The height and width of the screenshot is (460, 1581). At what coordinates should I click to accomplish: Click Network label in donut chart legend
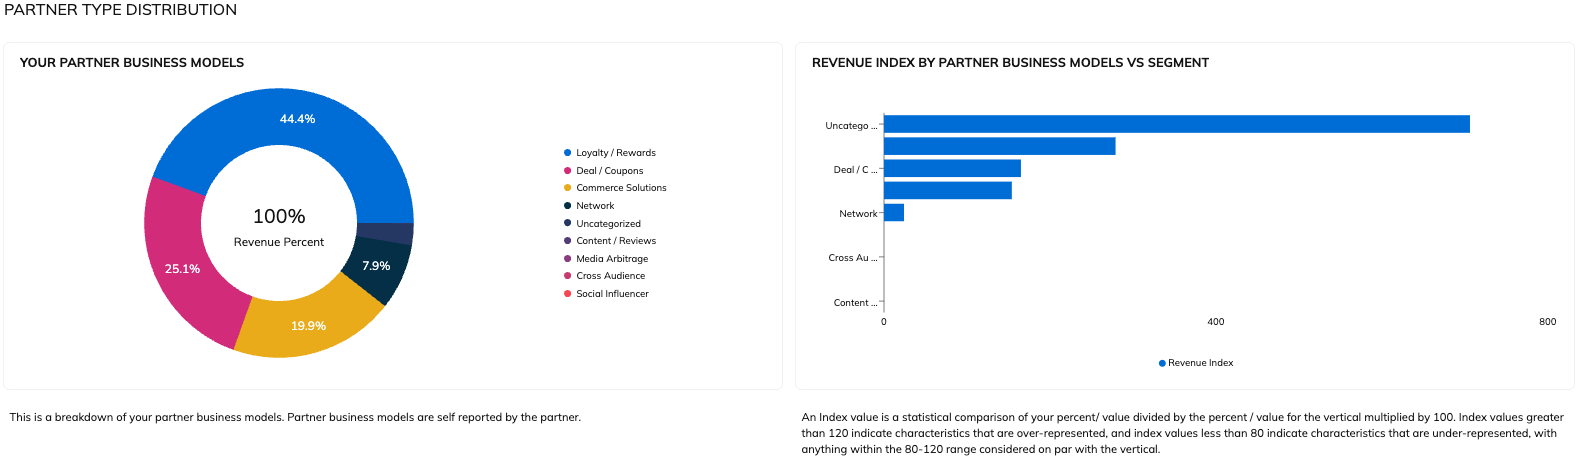[595, 206]
